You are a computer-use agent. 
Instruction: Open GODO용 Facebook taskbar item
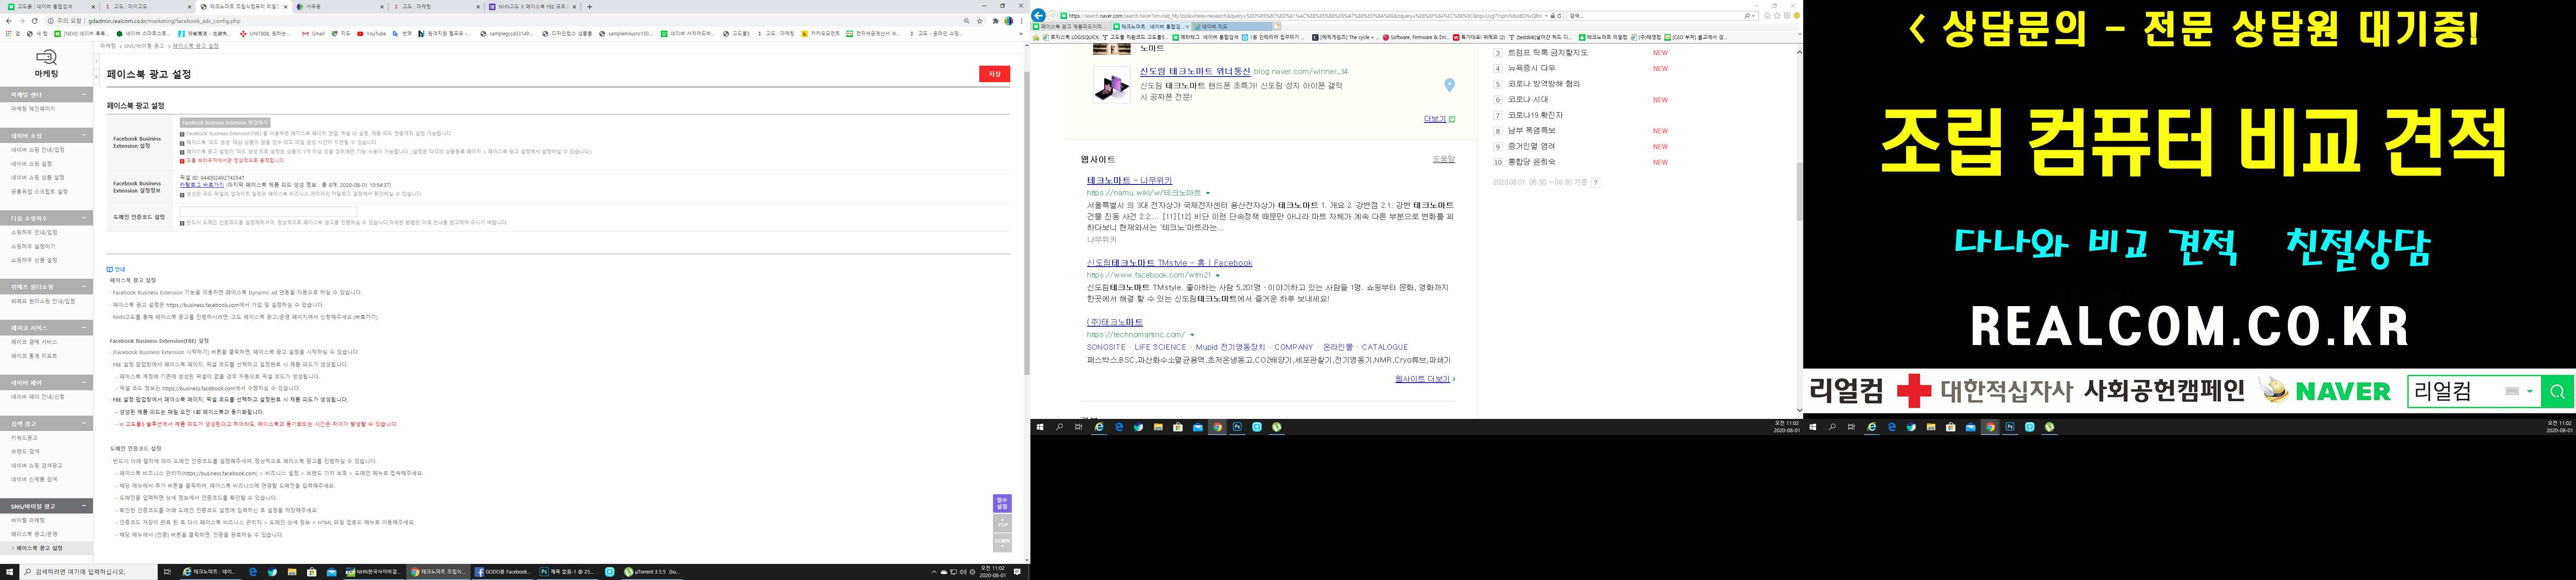coord(503,572)
